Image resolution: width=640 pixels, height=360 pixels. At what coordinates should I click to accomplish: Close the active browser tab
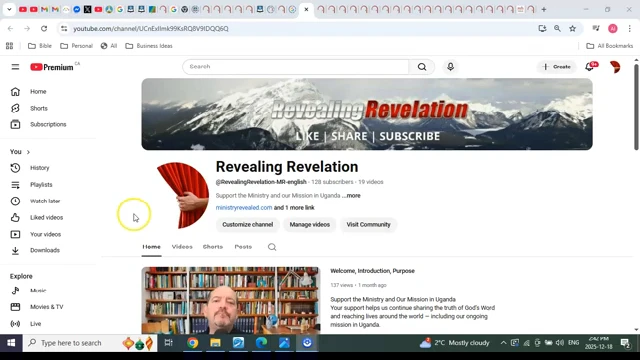306,9
